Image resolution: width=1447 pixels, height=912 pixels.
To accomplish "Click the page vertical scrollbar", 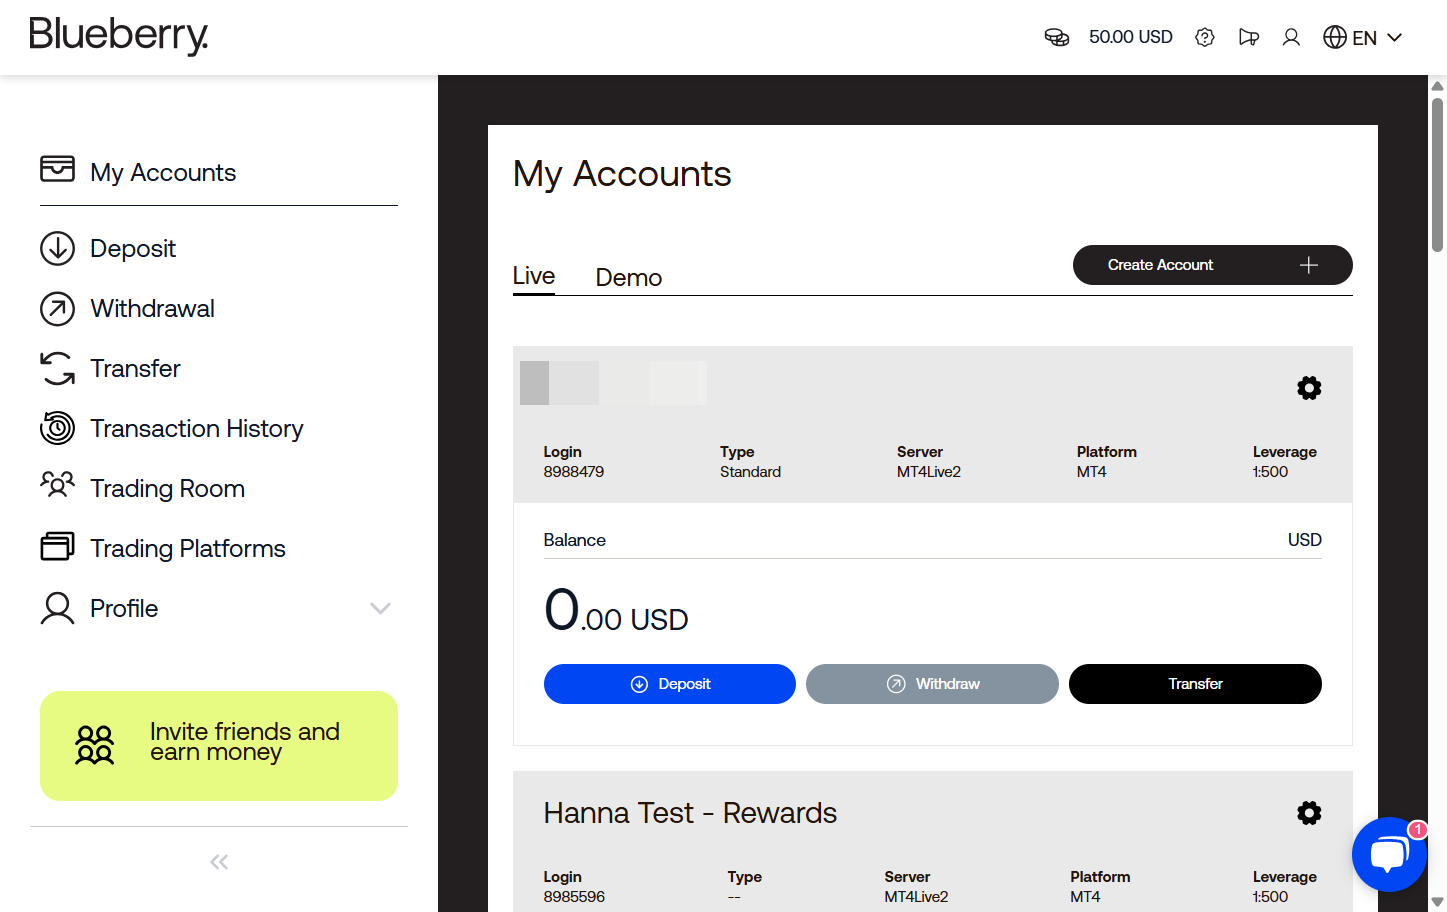I will pos(1437,174).
